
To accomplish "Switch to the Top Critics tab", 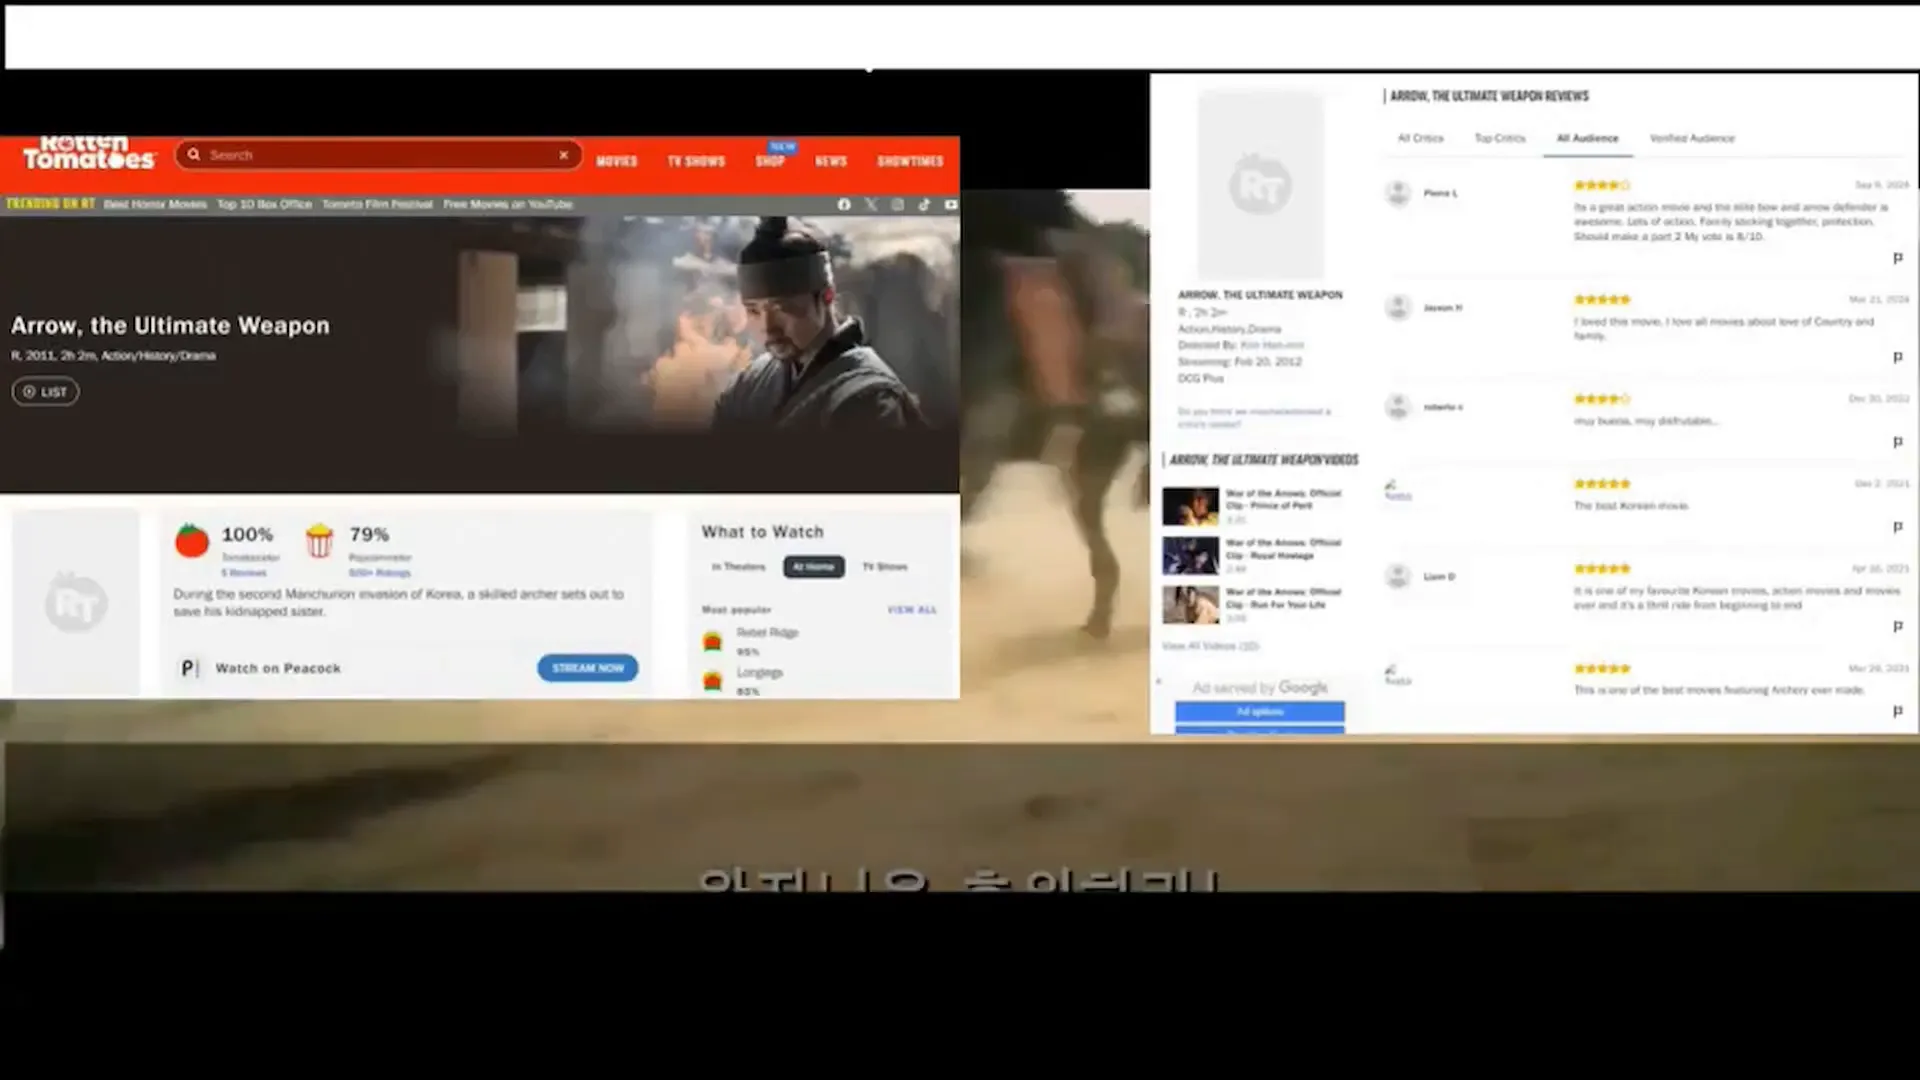I will pos(1500,138).
